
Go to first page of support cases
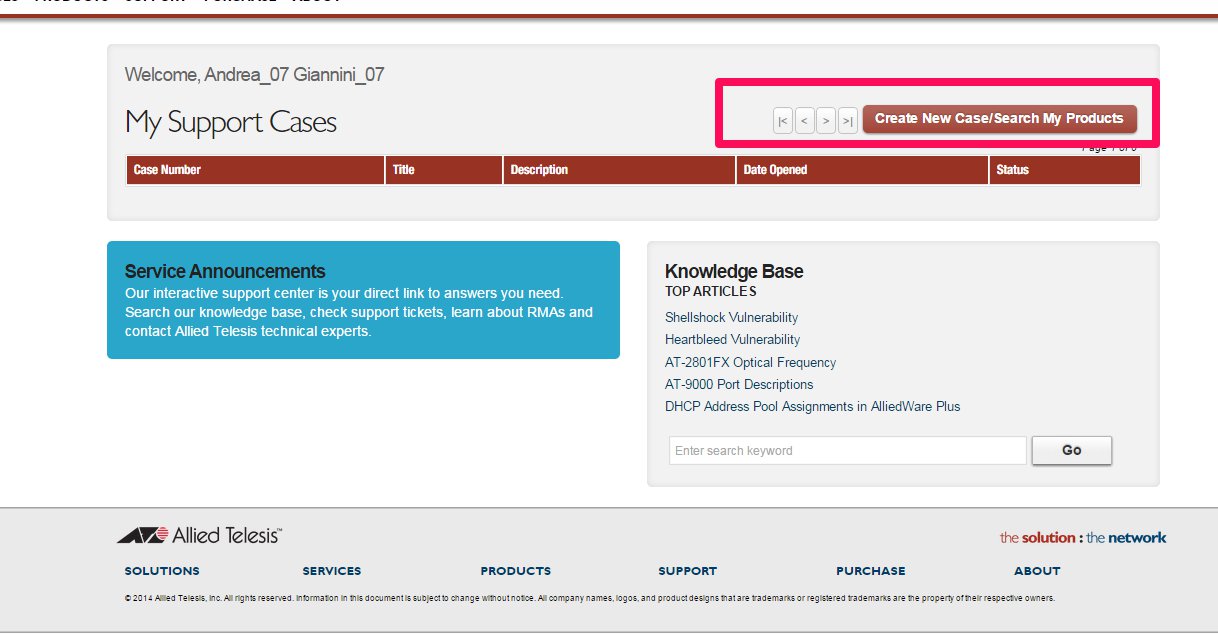point(783,121)
